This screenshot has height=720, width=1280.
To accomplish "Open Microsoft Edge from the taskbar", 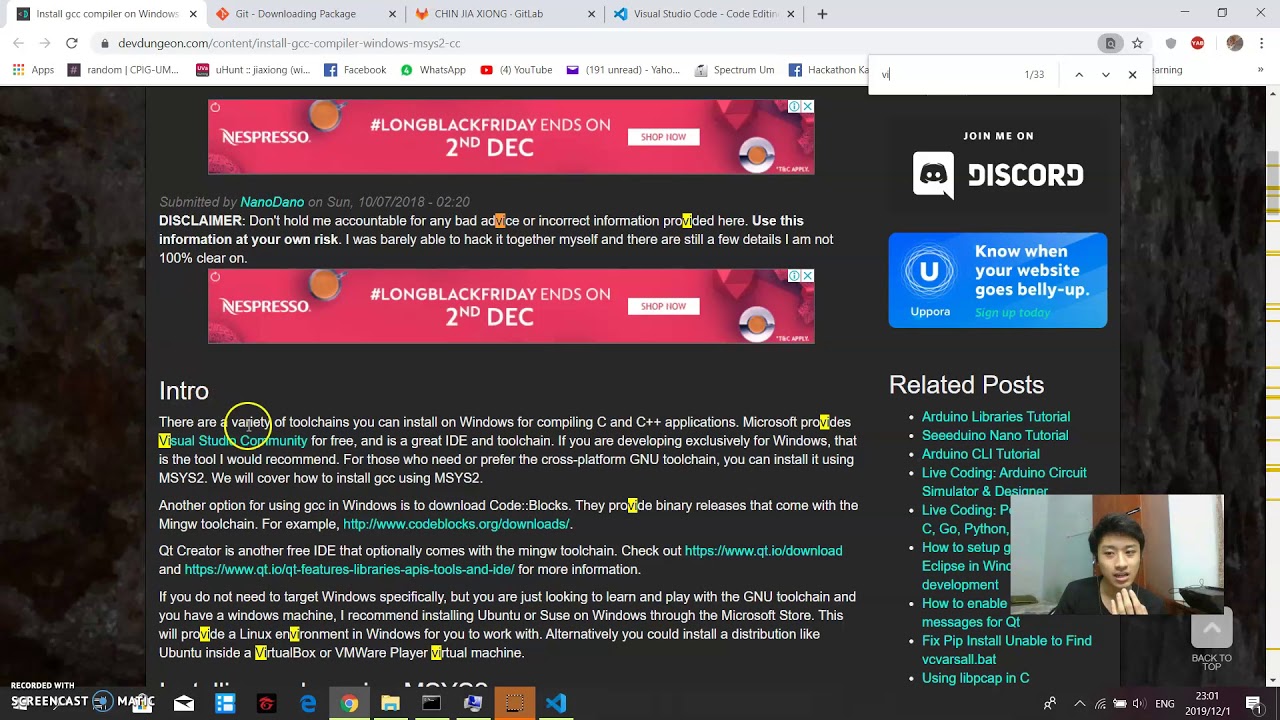I will pos(308,704).
